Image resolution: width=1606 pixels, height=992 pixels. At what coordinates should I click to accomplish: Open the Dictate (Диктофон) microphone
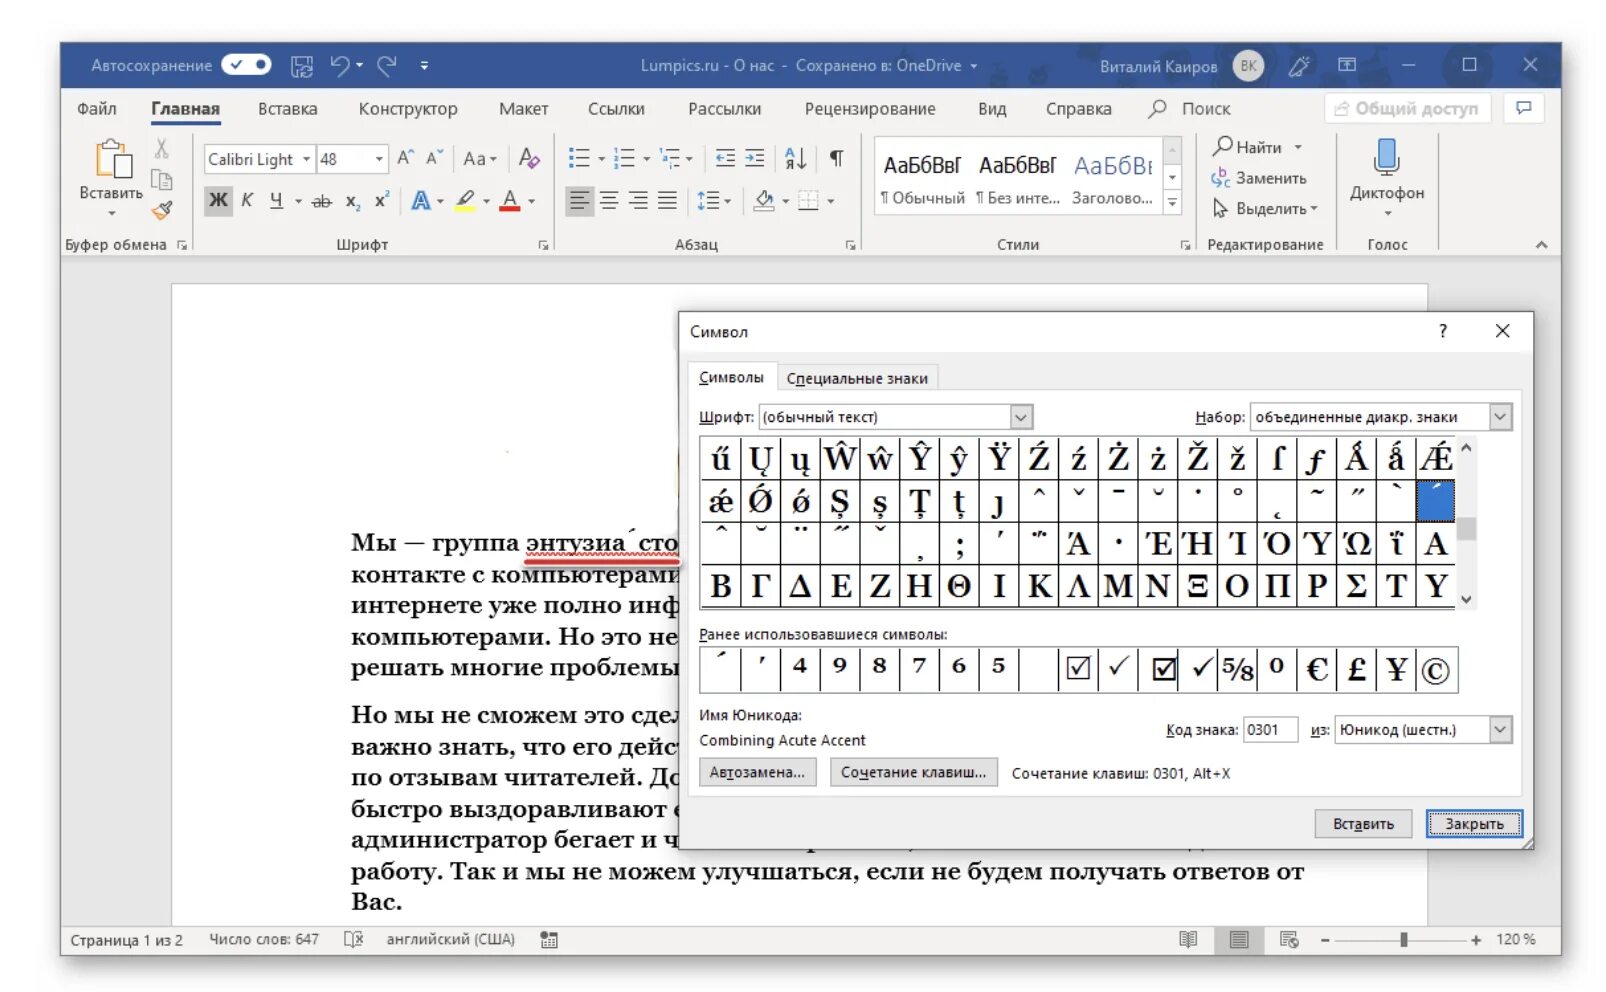[1386, 170]
